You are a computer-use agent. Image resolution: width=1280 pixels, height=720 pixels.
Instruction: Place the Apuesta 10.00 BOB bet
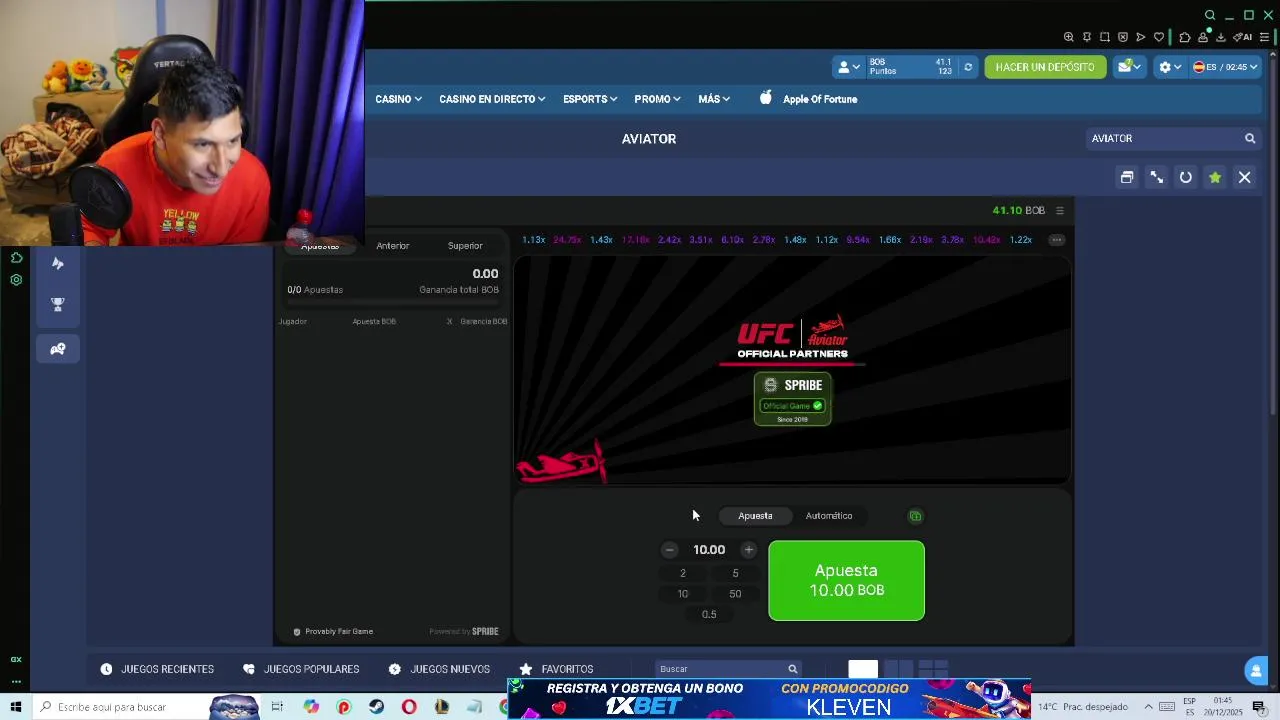coord(846,581)
